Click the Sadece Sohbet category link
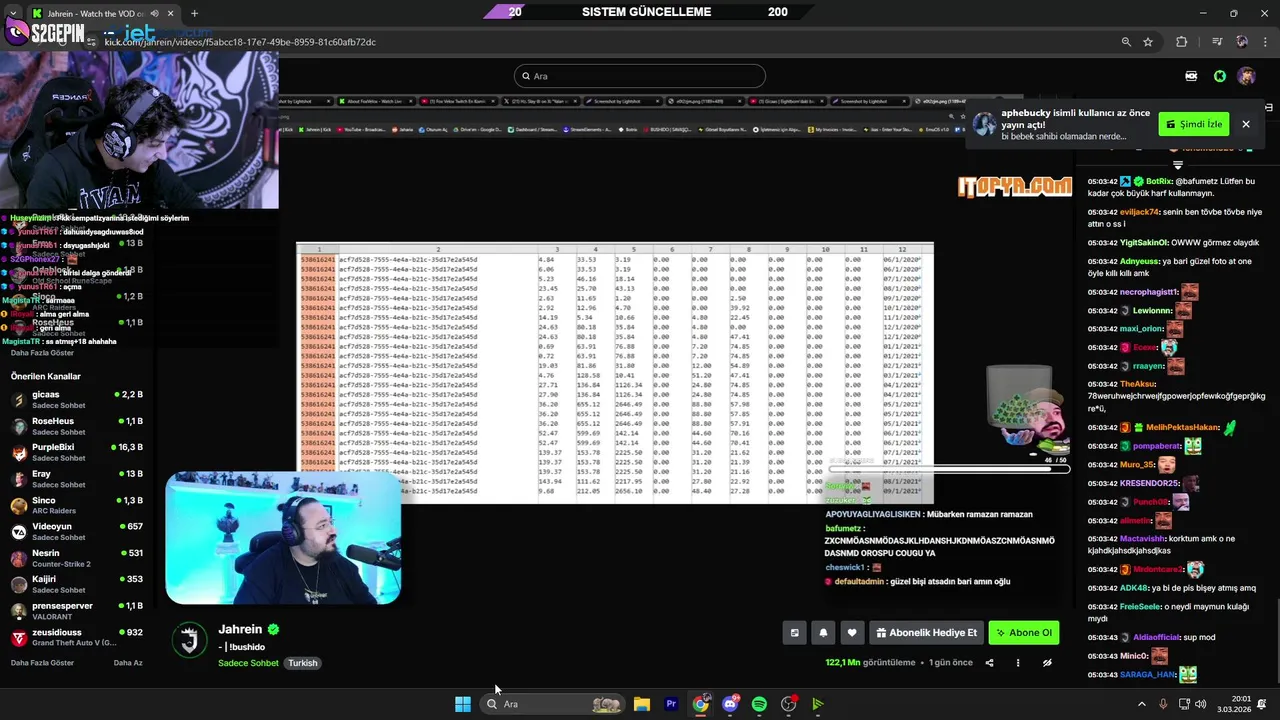1280x720 pixels. pyautogui.click(x=248, y=663)
